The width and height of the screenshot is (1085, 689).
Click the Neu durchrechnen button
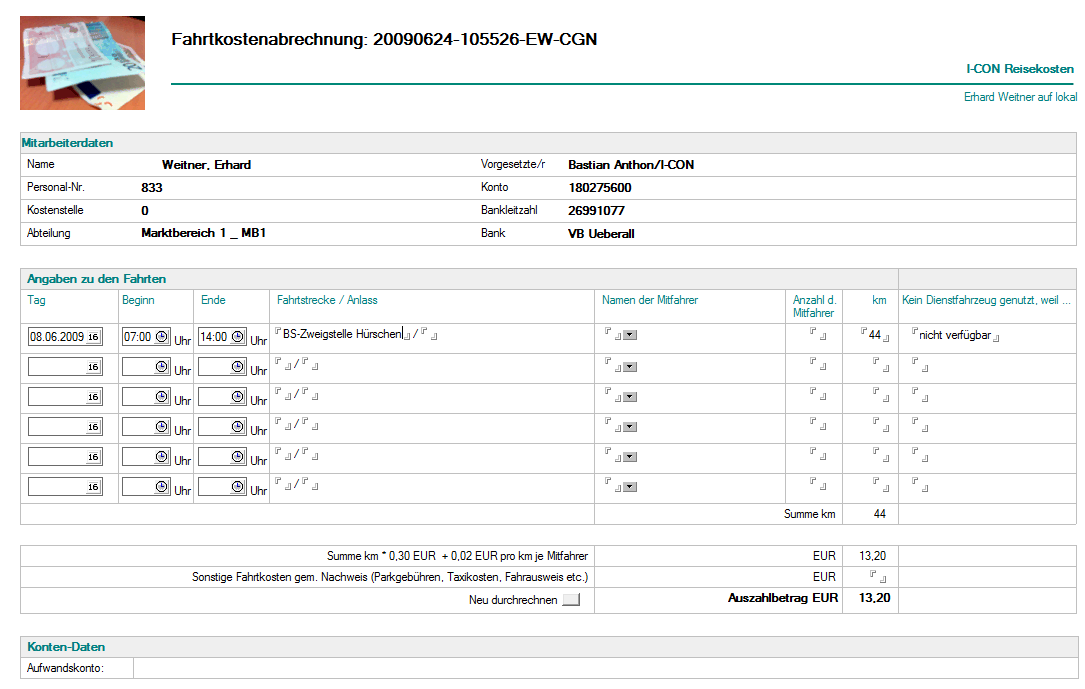coord(571,600)
